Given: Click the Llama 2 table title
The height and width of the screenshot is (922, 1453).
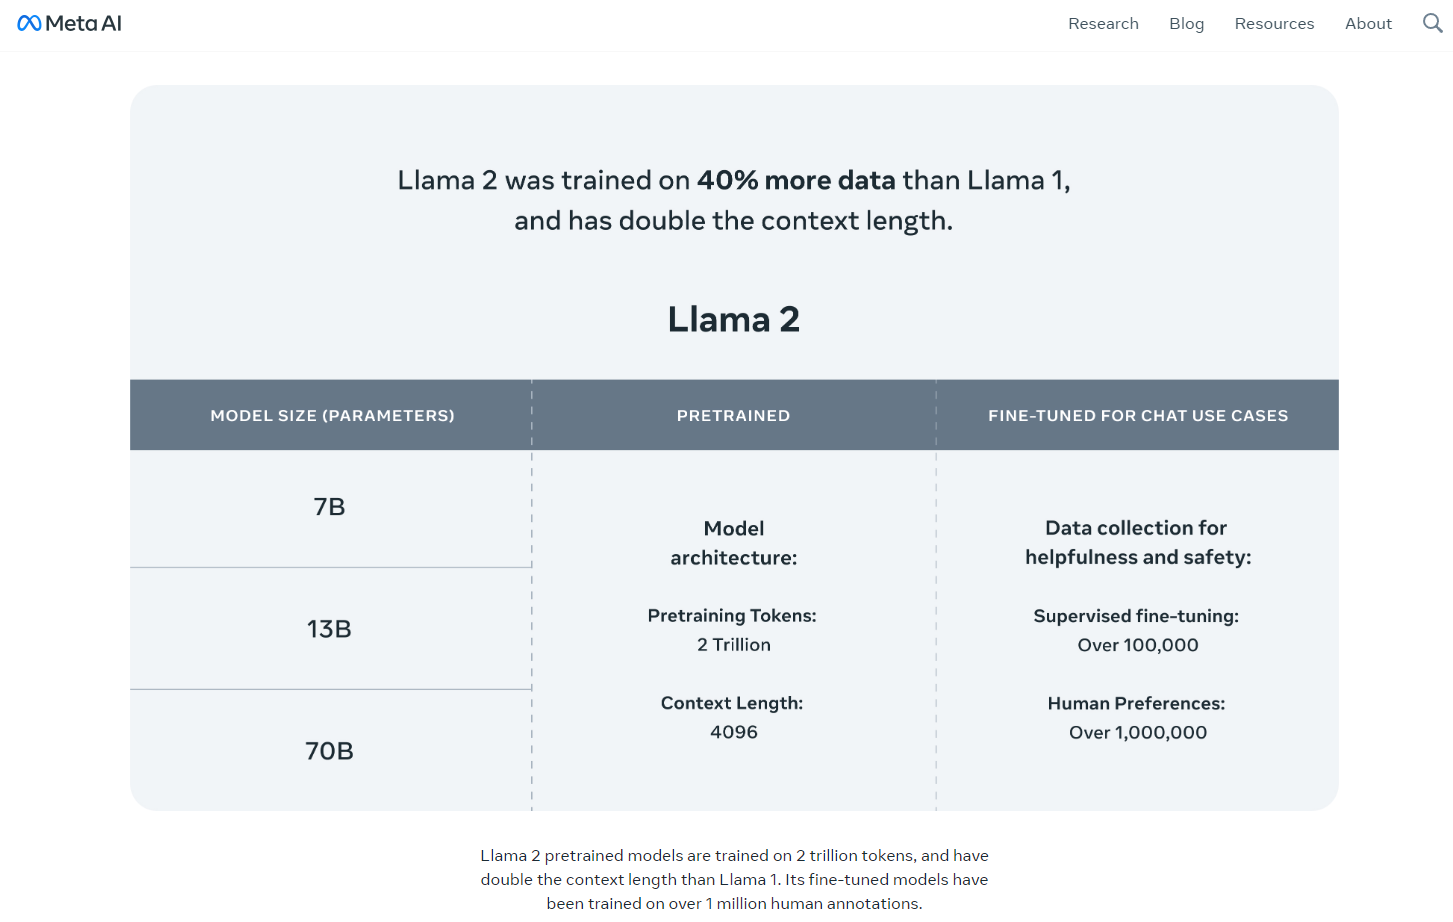Looking at the screenshot, I should click(734, 319).
